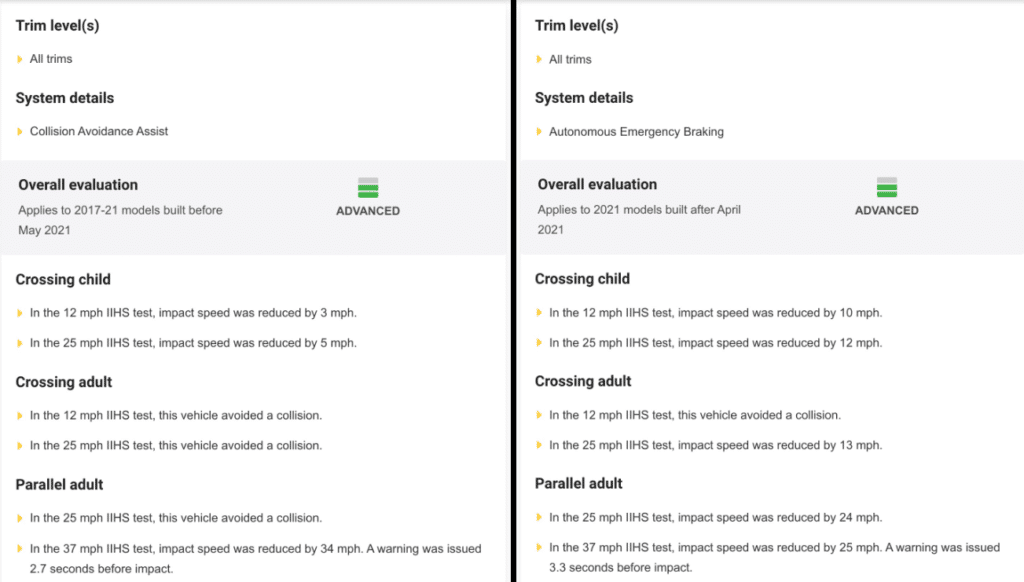The height and width of the screenshot is (582, 1024).
Task: Click bullet arrow for reduced by 34 mph line
Action: pos(20,549)
